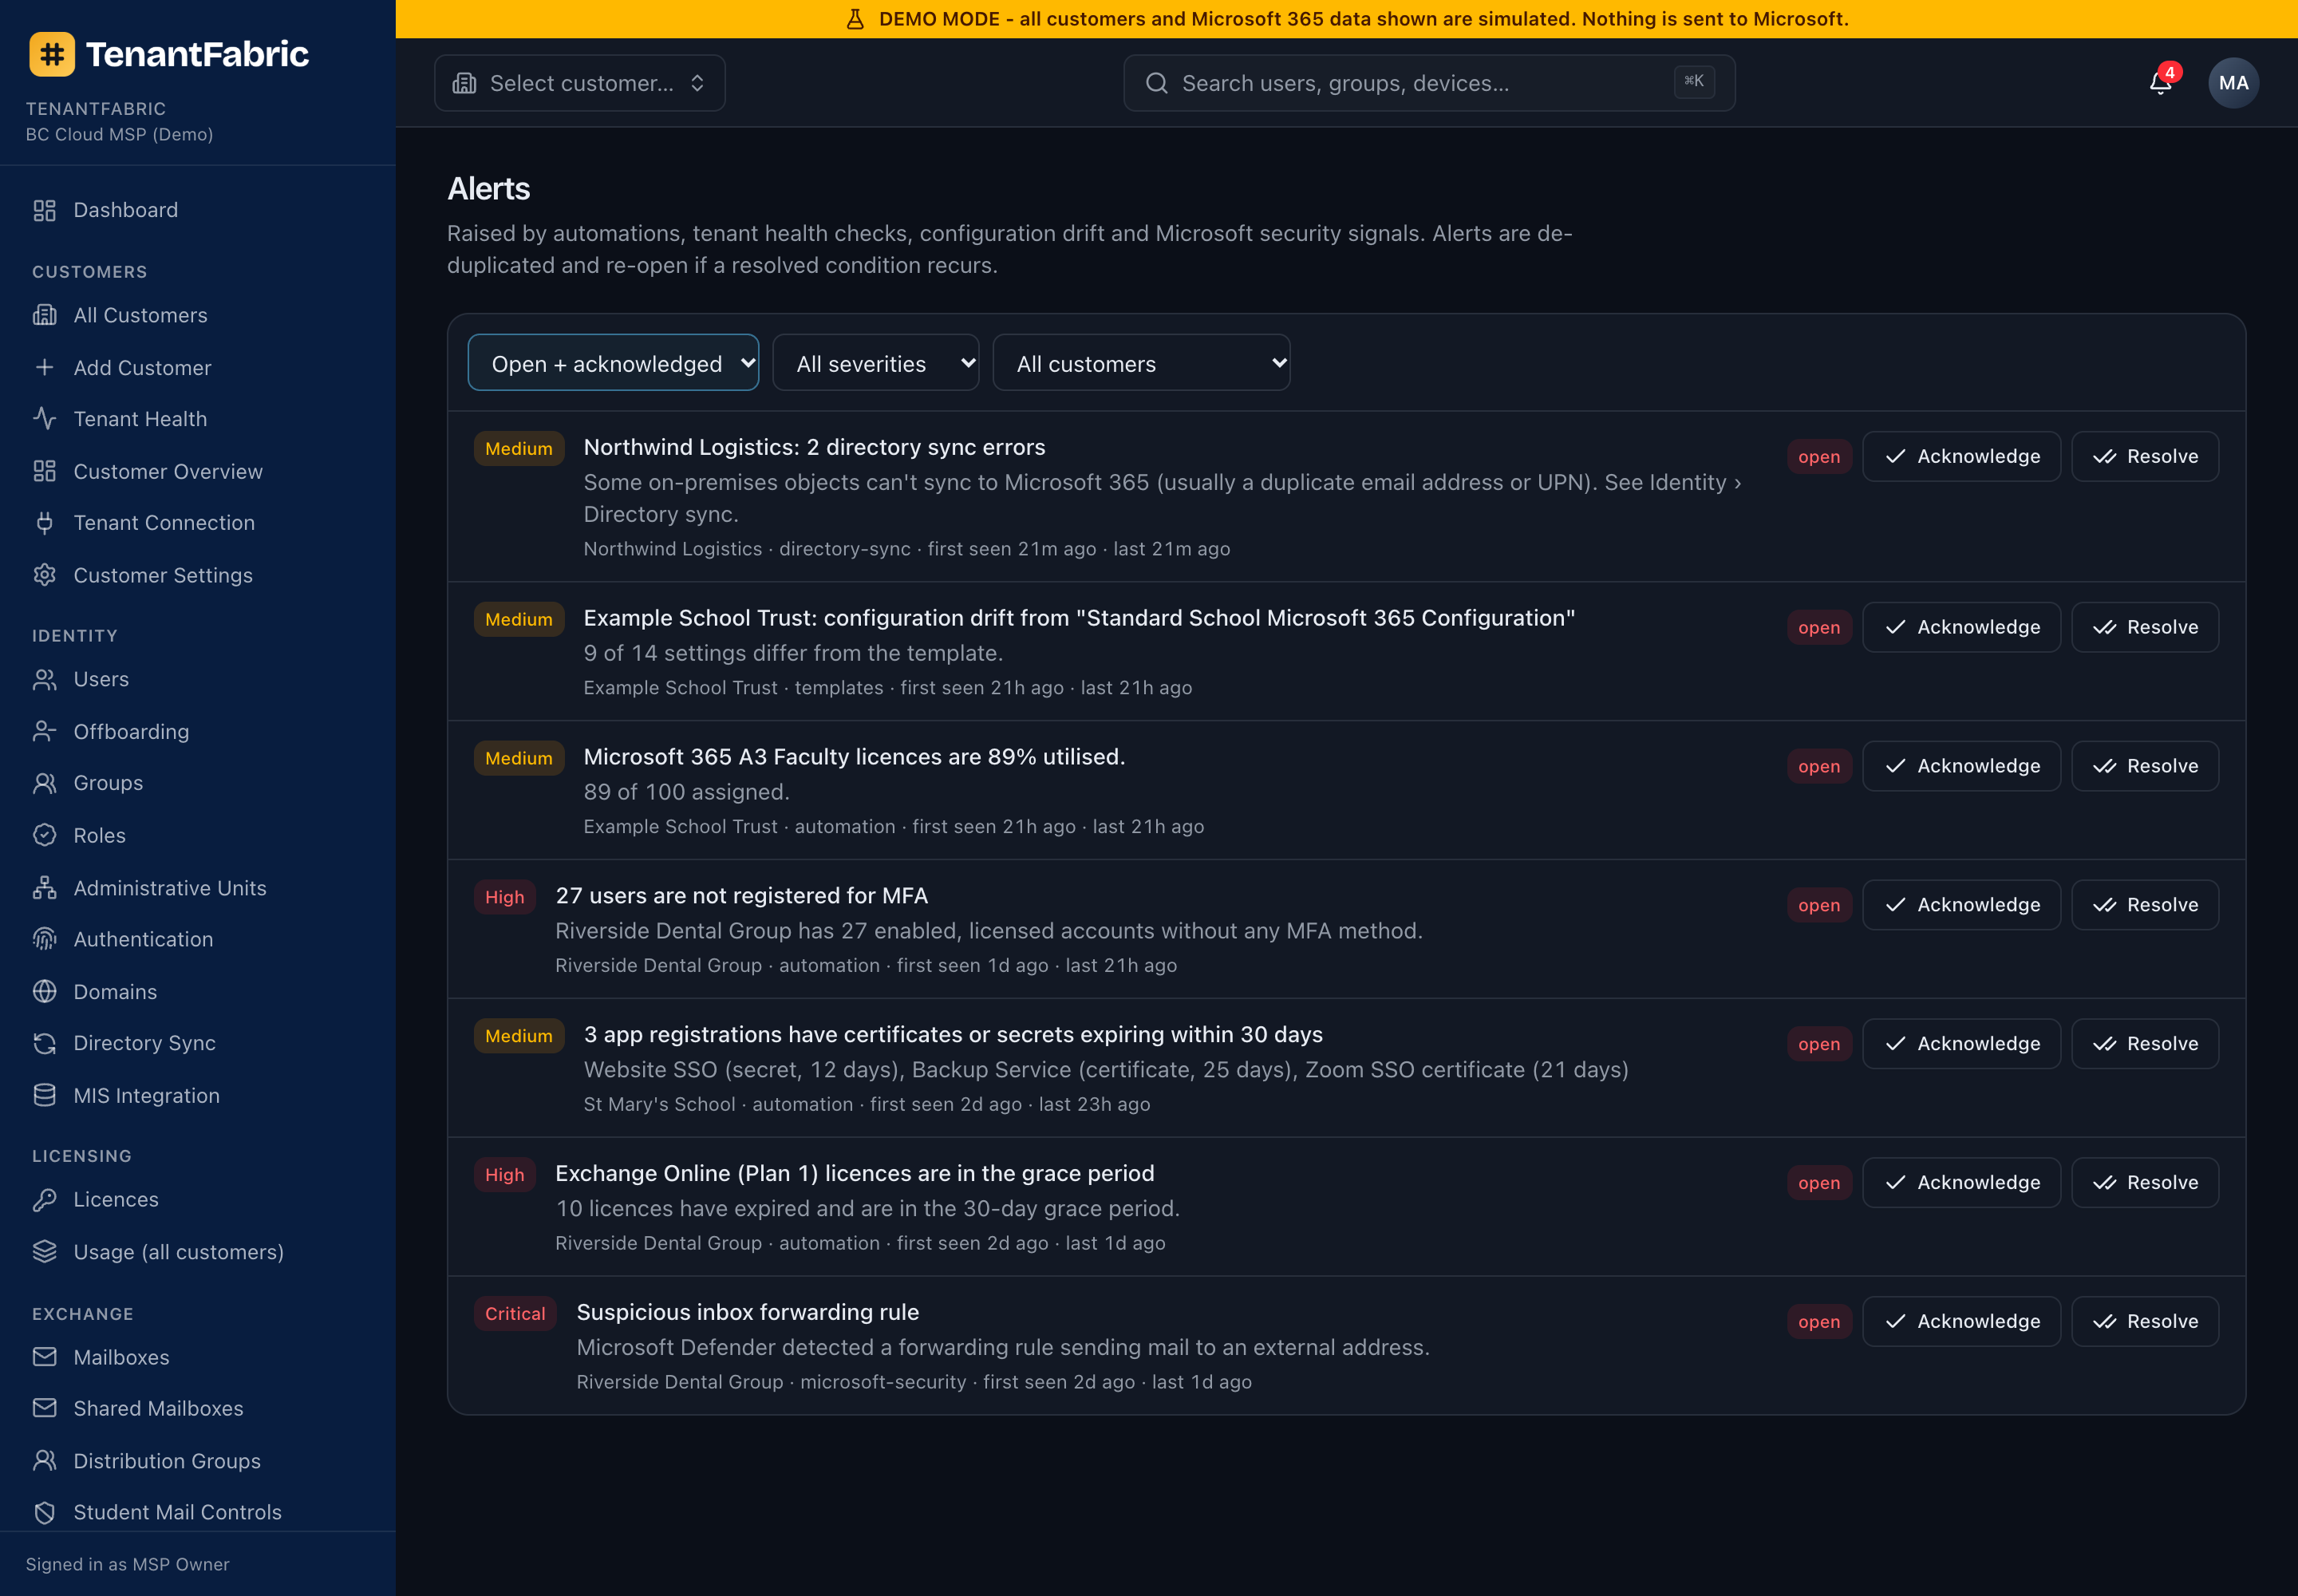Click the Domains globe icon
2298x1596 pixels.
click(x=44, y=991)
